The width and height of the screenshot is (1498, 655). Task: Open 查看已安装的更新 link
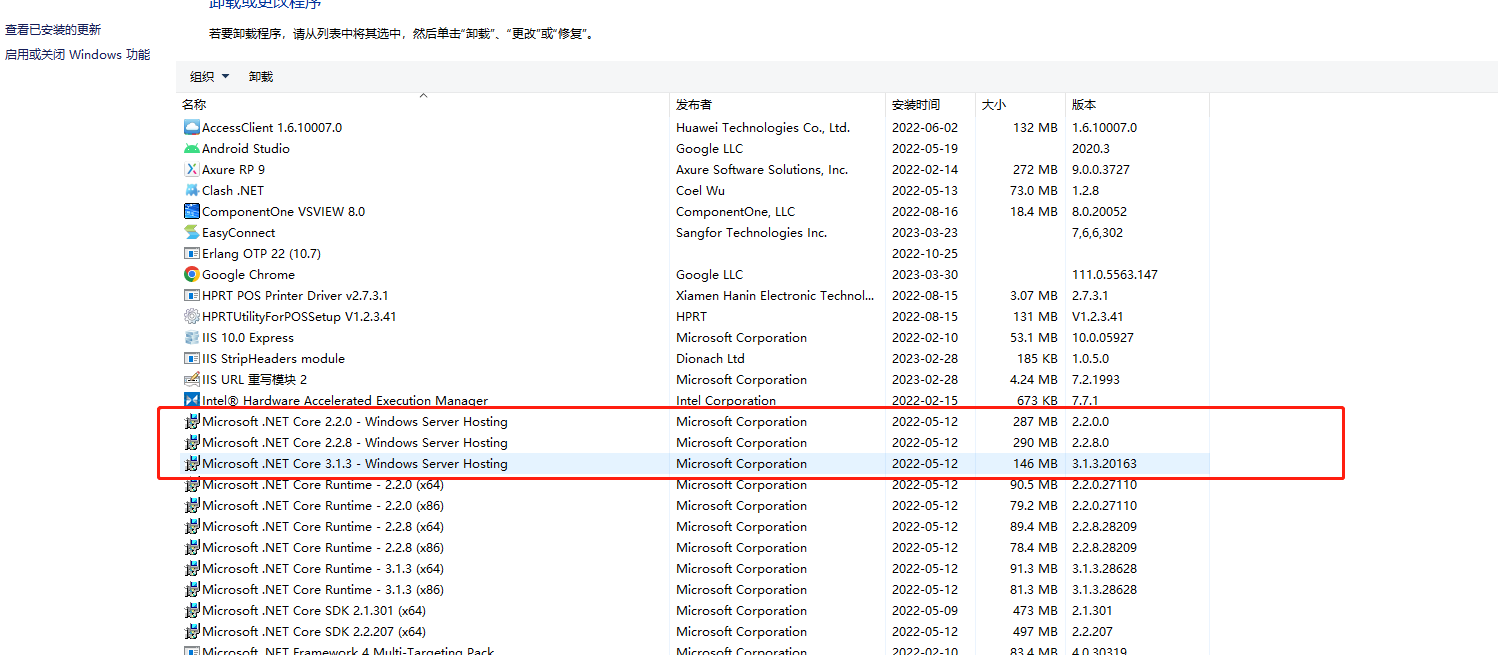tap(53, 30)
